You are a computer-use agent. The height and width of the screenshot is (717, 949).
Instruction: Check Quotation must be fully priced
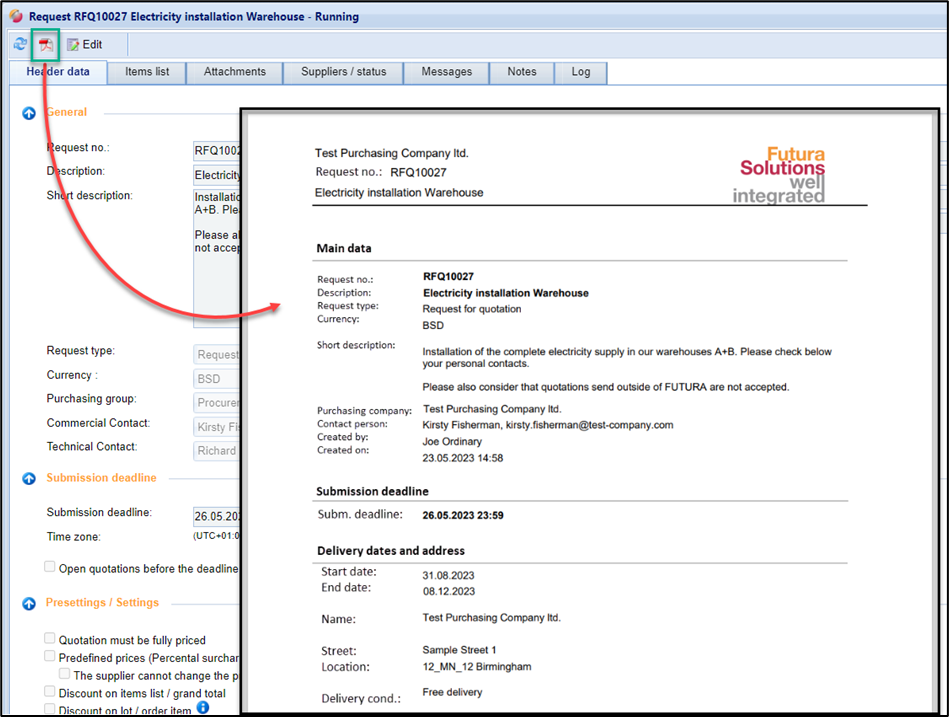[x=50, y=639]
